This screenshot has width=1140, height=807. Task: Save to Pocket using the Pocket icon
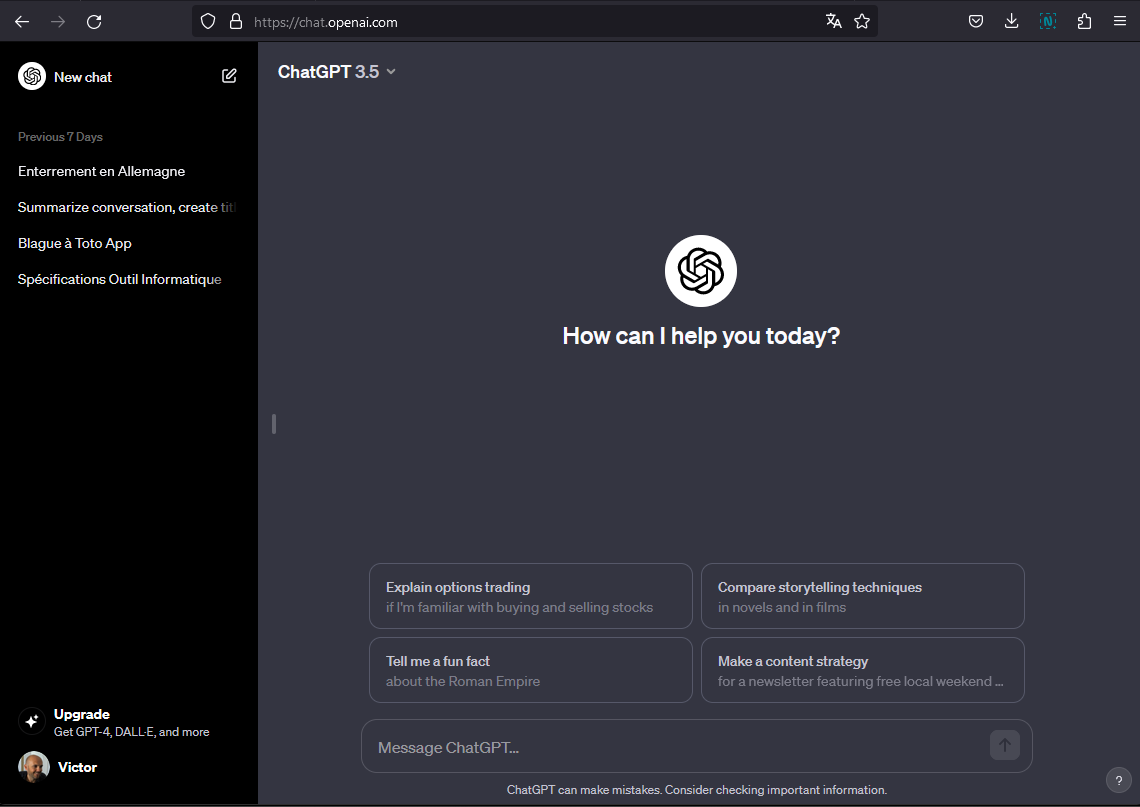pos(976,22)
